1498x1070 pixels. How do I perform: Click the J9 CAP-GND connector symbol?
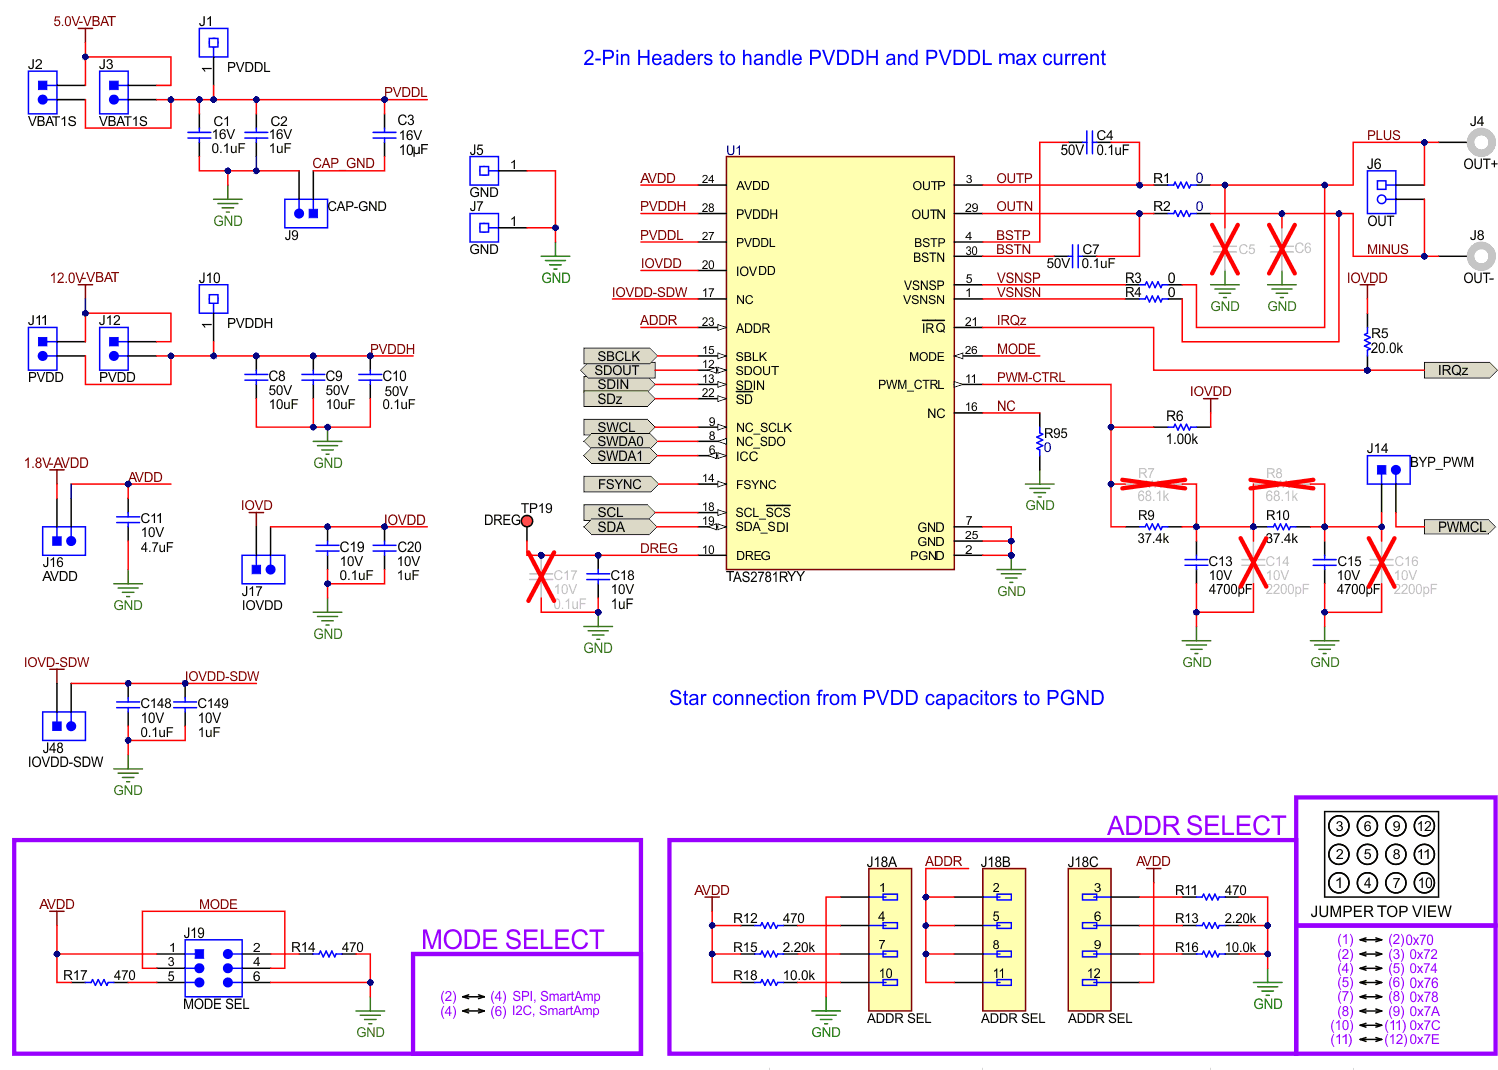[306, 213]
